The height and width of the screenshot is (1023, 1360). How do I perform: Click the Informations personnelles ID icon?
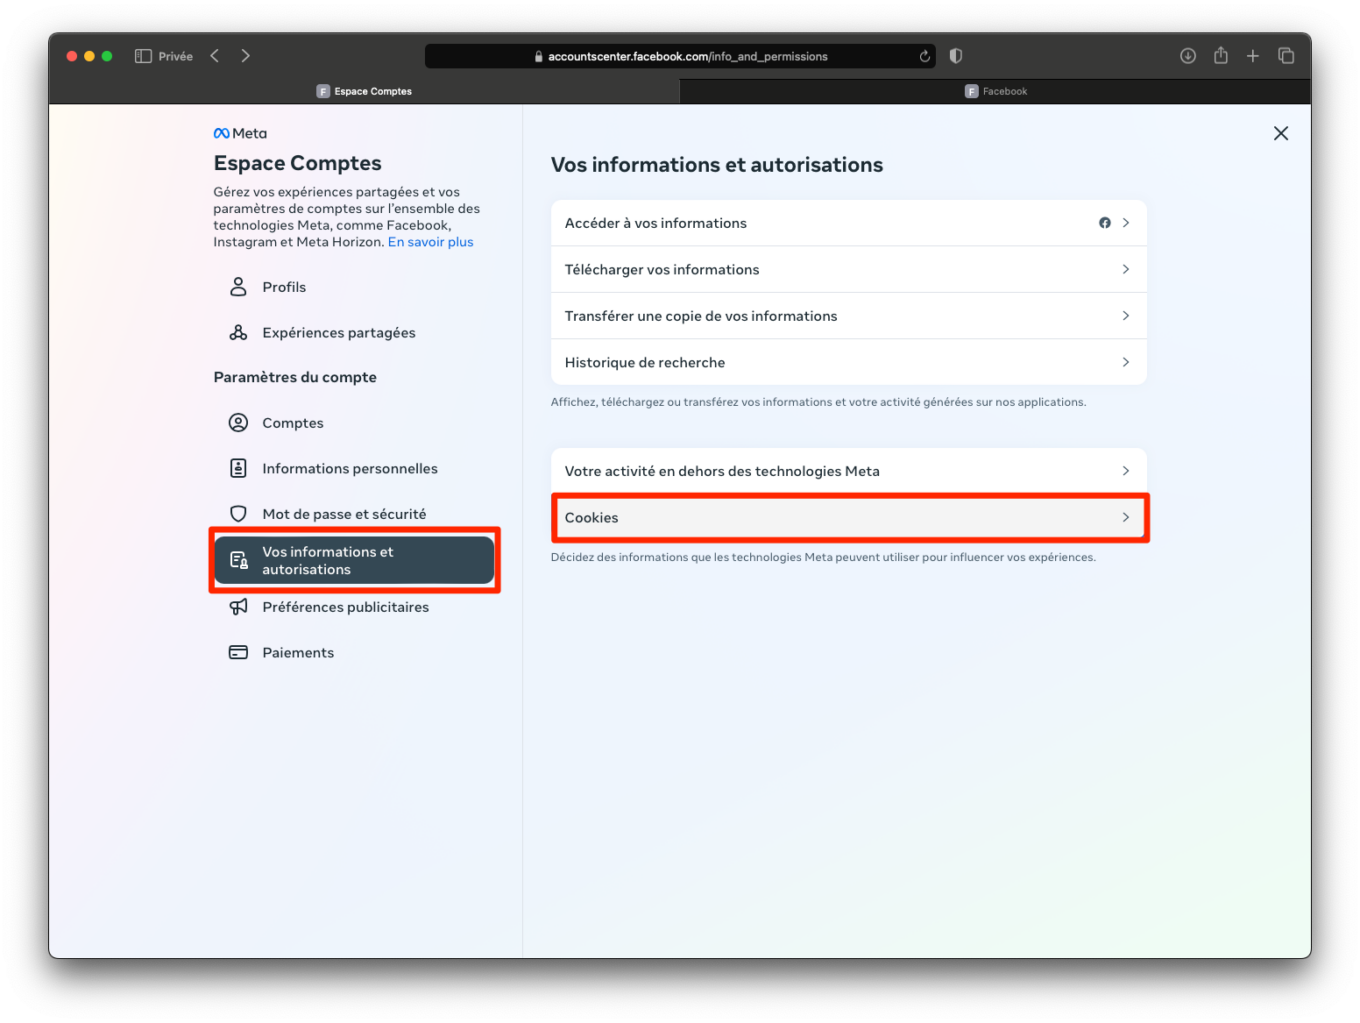click(x=238, y=468)
